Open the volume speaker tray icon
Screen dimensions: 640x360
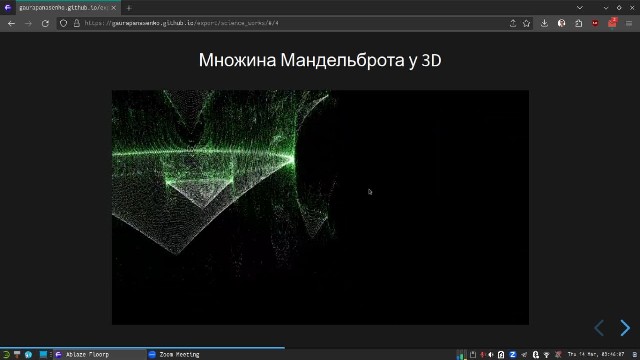tap(491, 355)
